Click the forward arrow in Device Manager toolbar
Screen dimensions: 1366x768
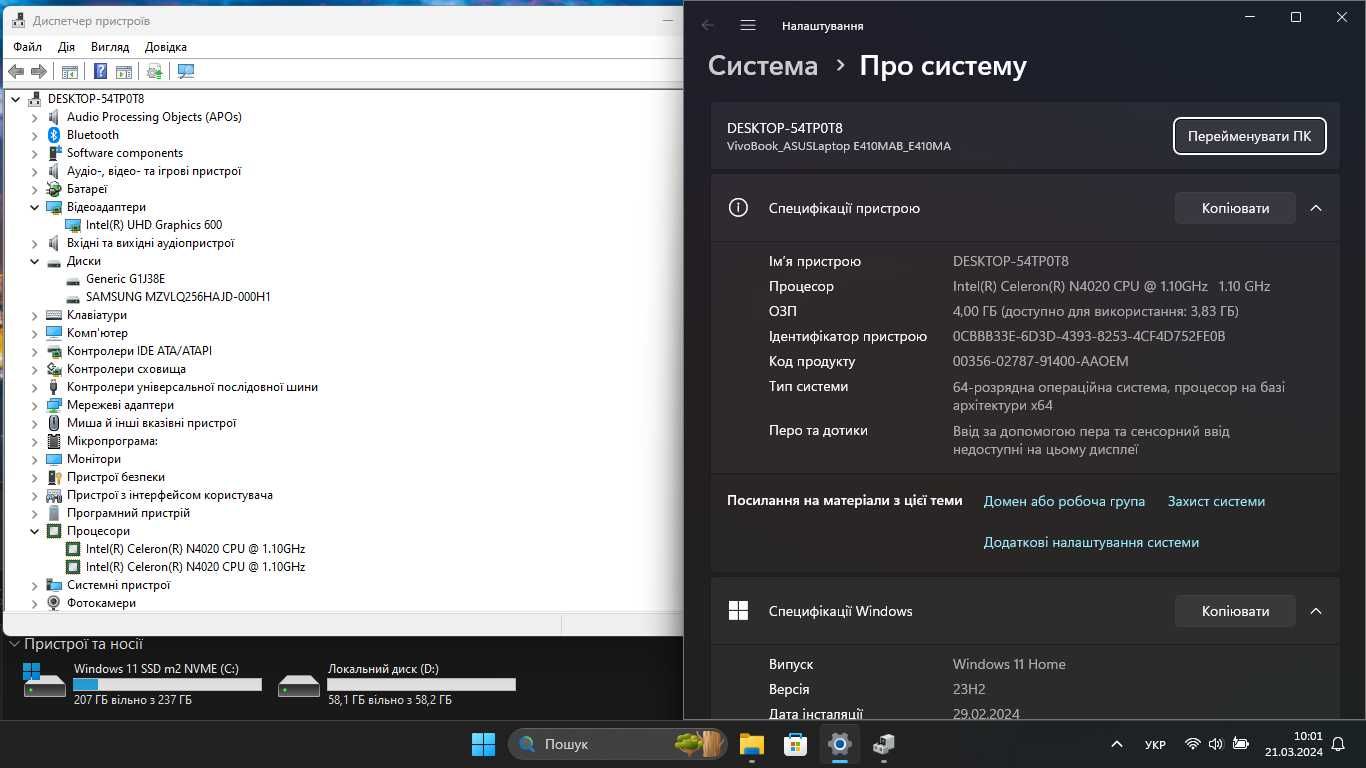tap(39, 71)
